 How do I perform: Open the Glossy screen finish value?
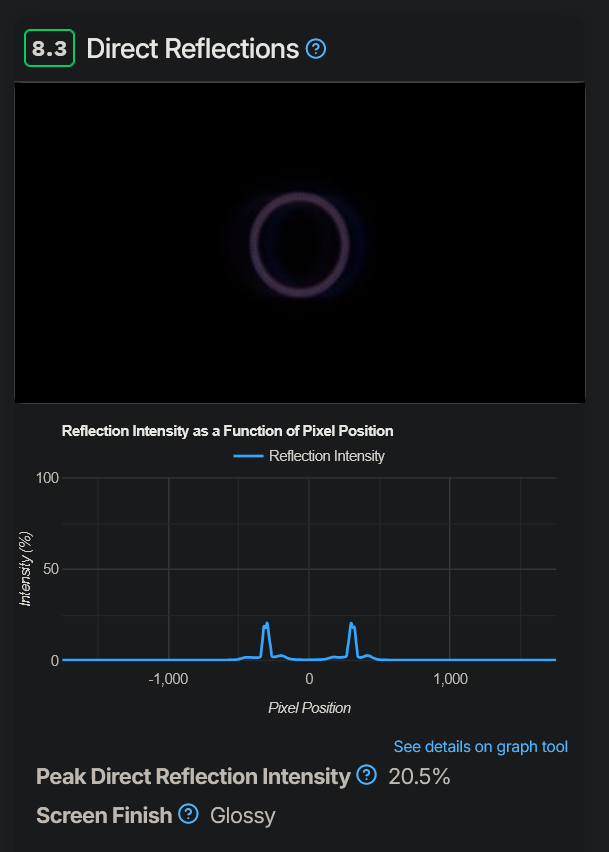pos(242,815)
